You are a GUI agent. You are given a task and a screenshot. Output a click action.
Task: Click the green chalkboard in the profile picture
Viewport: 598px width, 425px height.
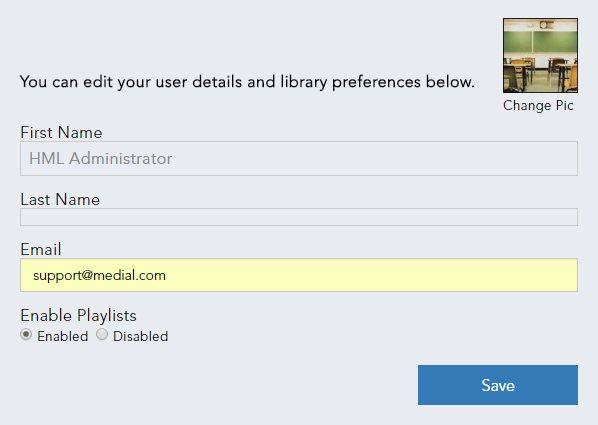(540, 42)
